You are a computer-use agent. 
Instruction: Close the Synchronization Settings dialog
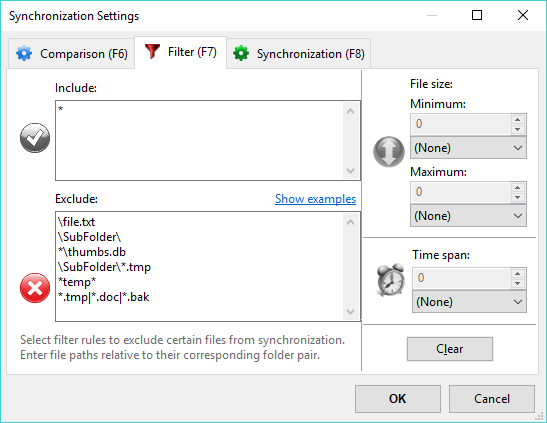523,15
